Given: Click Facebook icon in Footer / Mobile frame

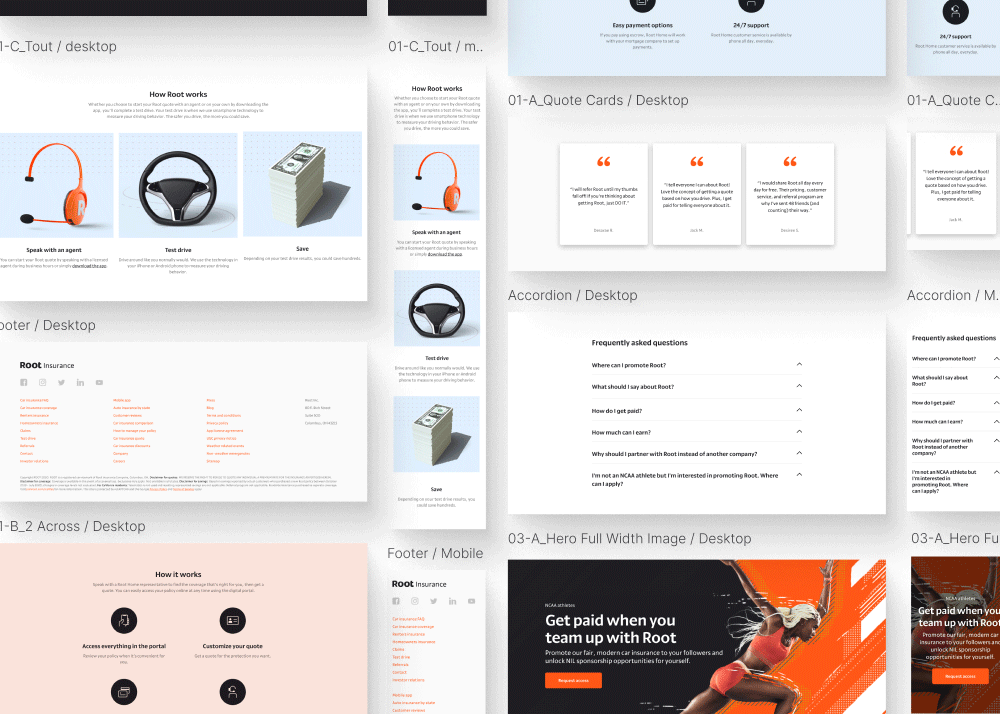Looking at the screenshot, I should 396,601.
